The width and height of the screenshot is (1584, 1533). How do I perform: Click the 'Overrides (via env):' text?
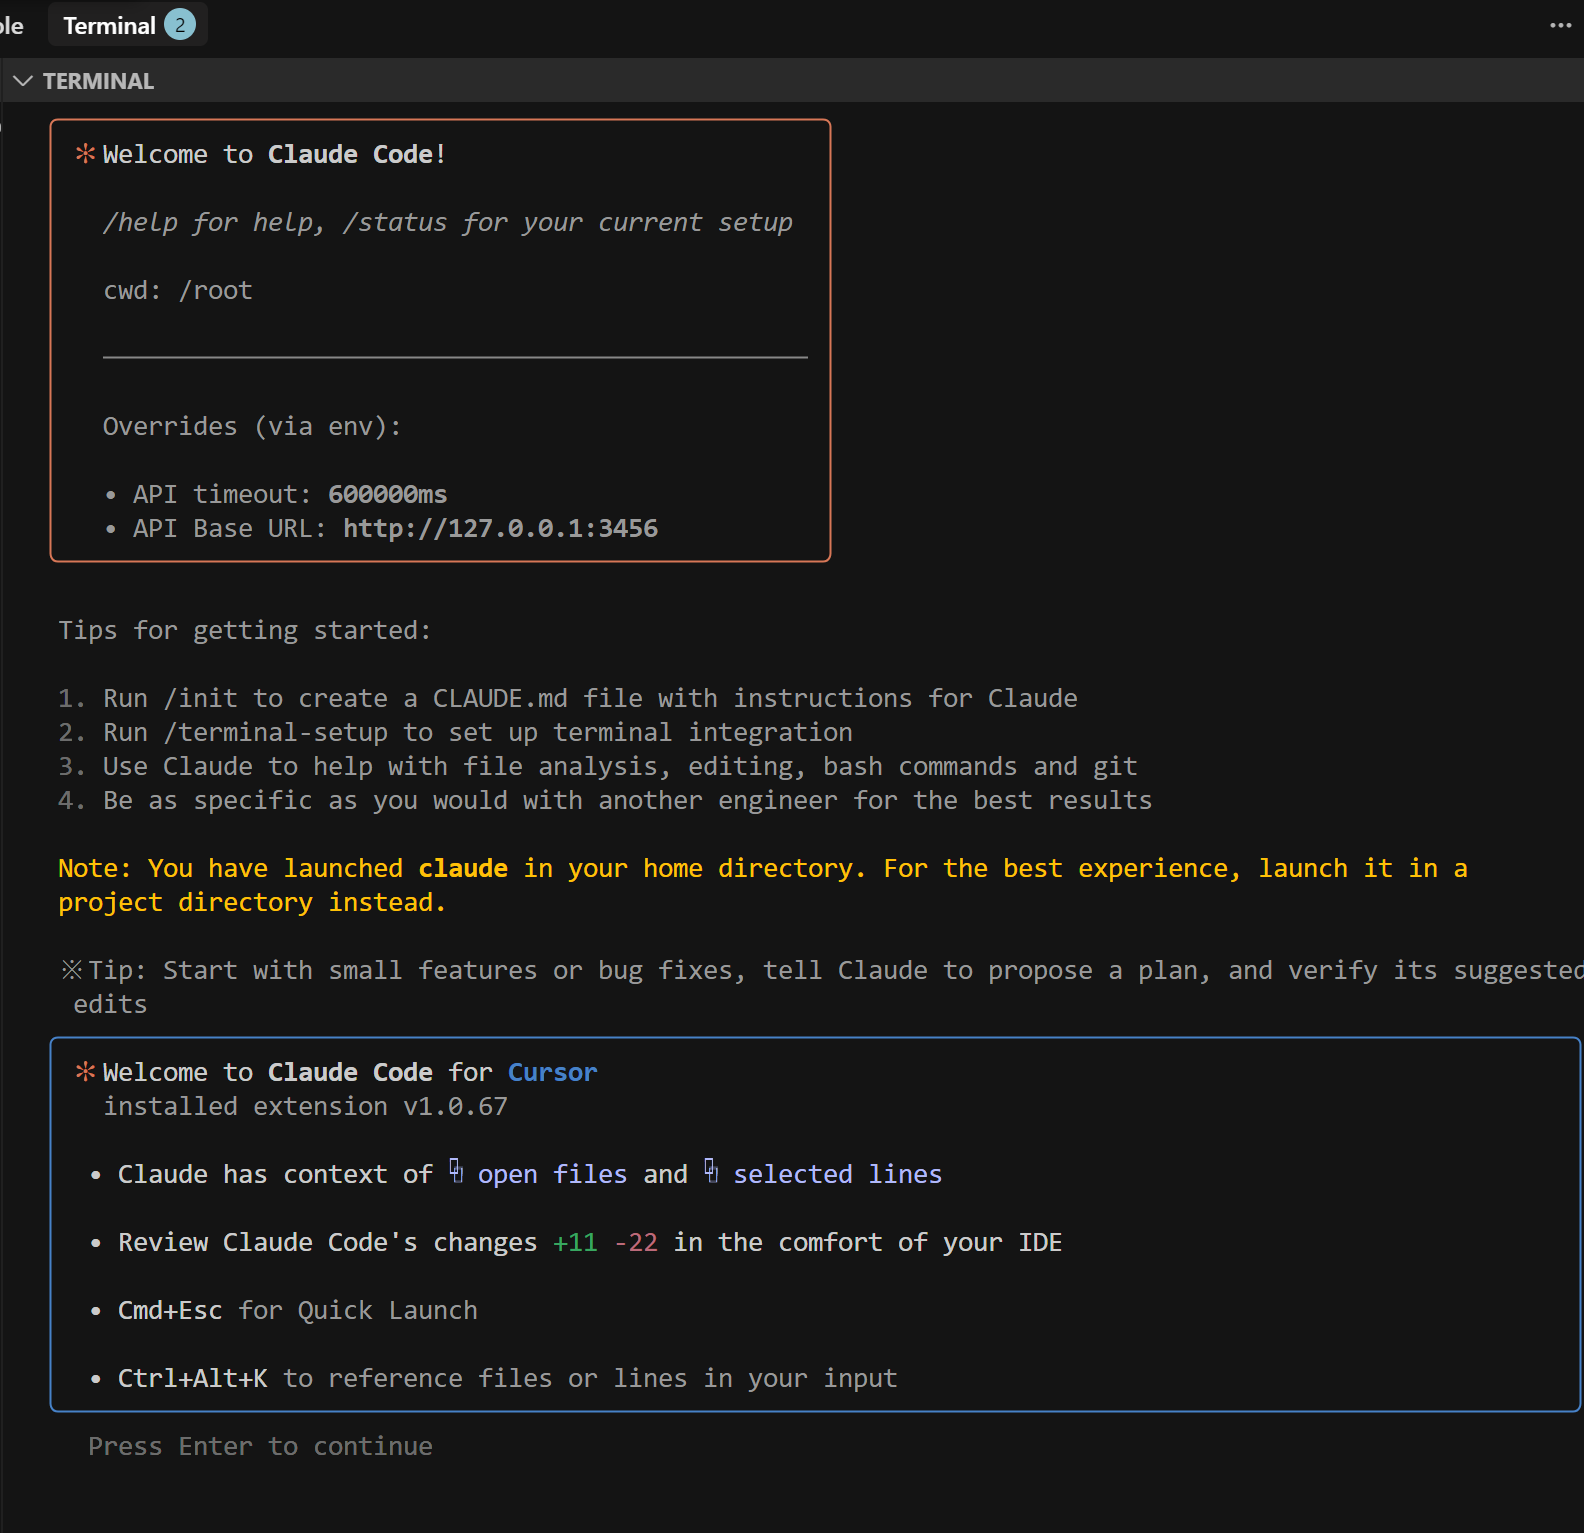(x=252, y=426)
